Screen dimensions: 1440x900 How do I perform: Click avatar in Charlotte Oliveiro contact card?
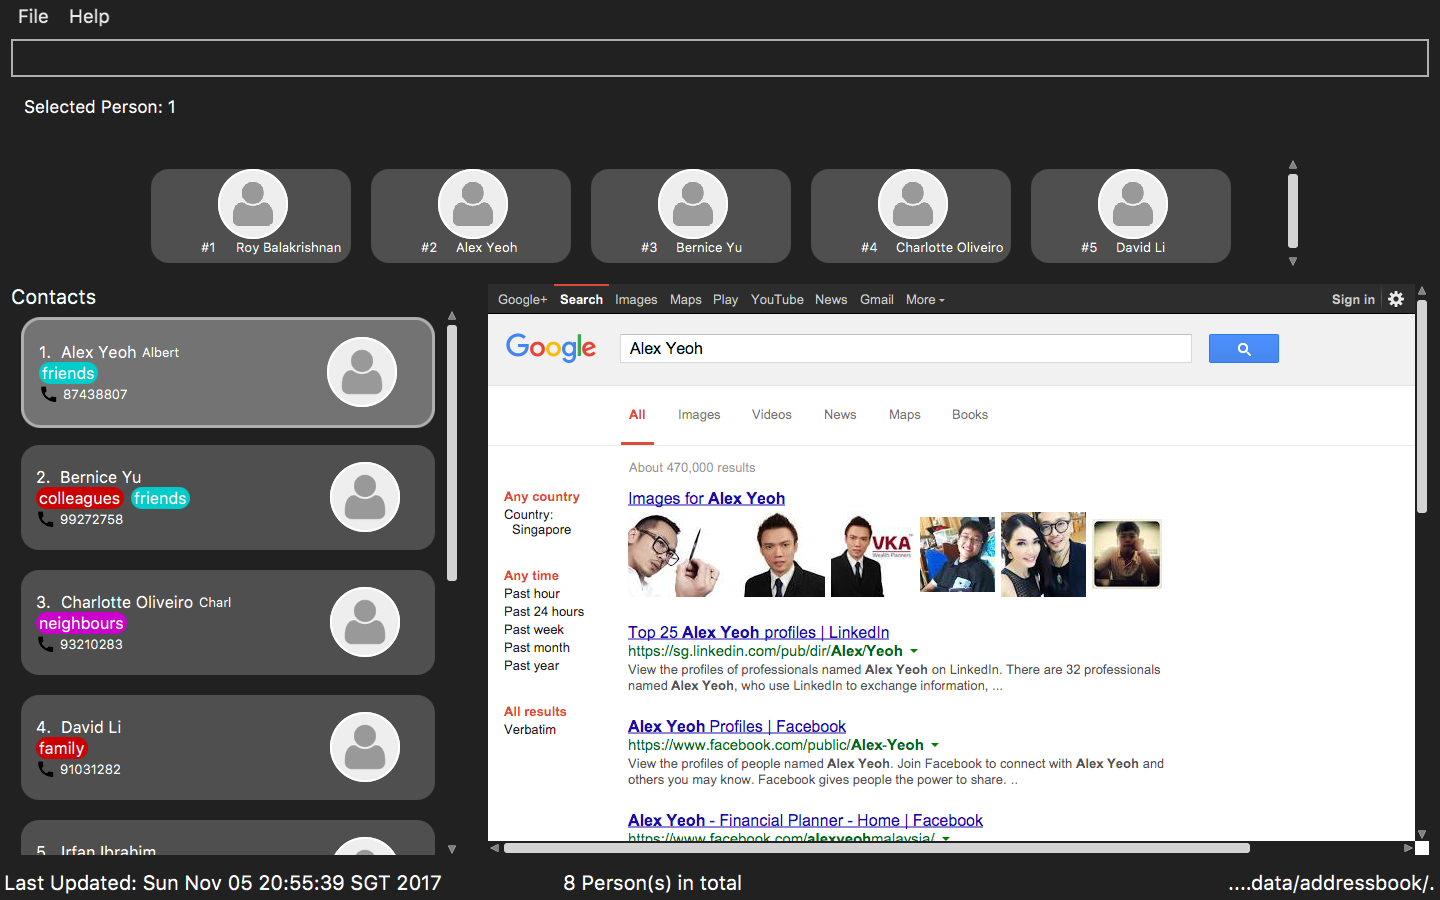tap(365, 622)
